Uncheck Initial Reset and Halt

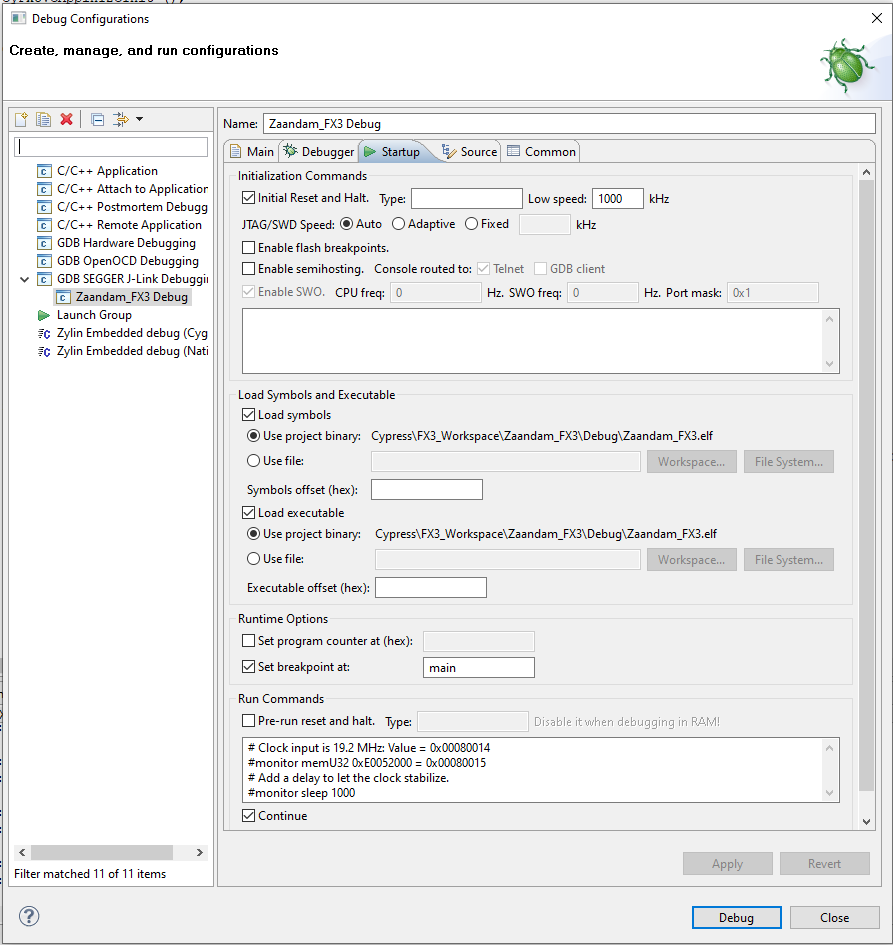pyautogui.click(x=246, y=198)
